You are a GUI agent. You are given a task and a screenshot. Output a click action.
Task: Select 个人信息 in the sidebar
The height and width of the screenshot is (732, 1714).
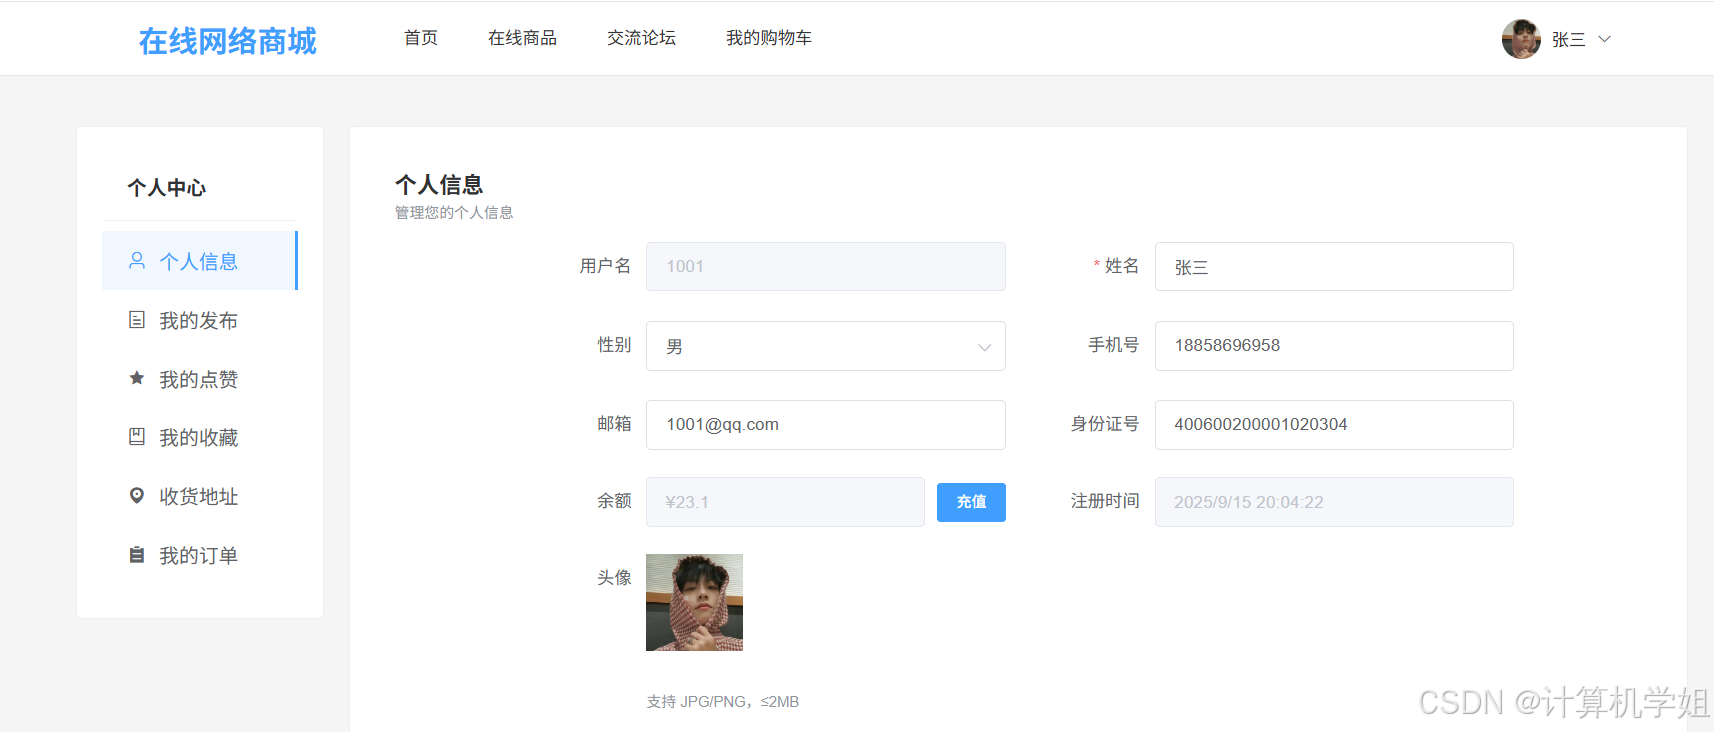coord(200,261)
